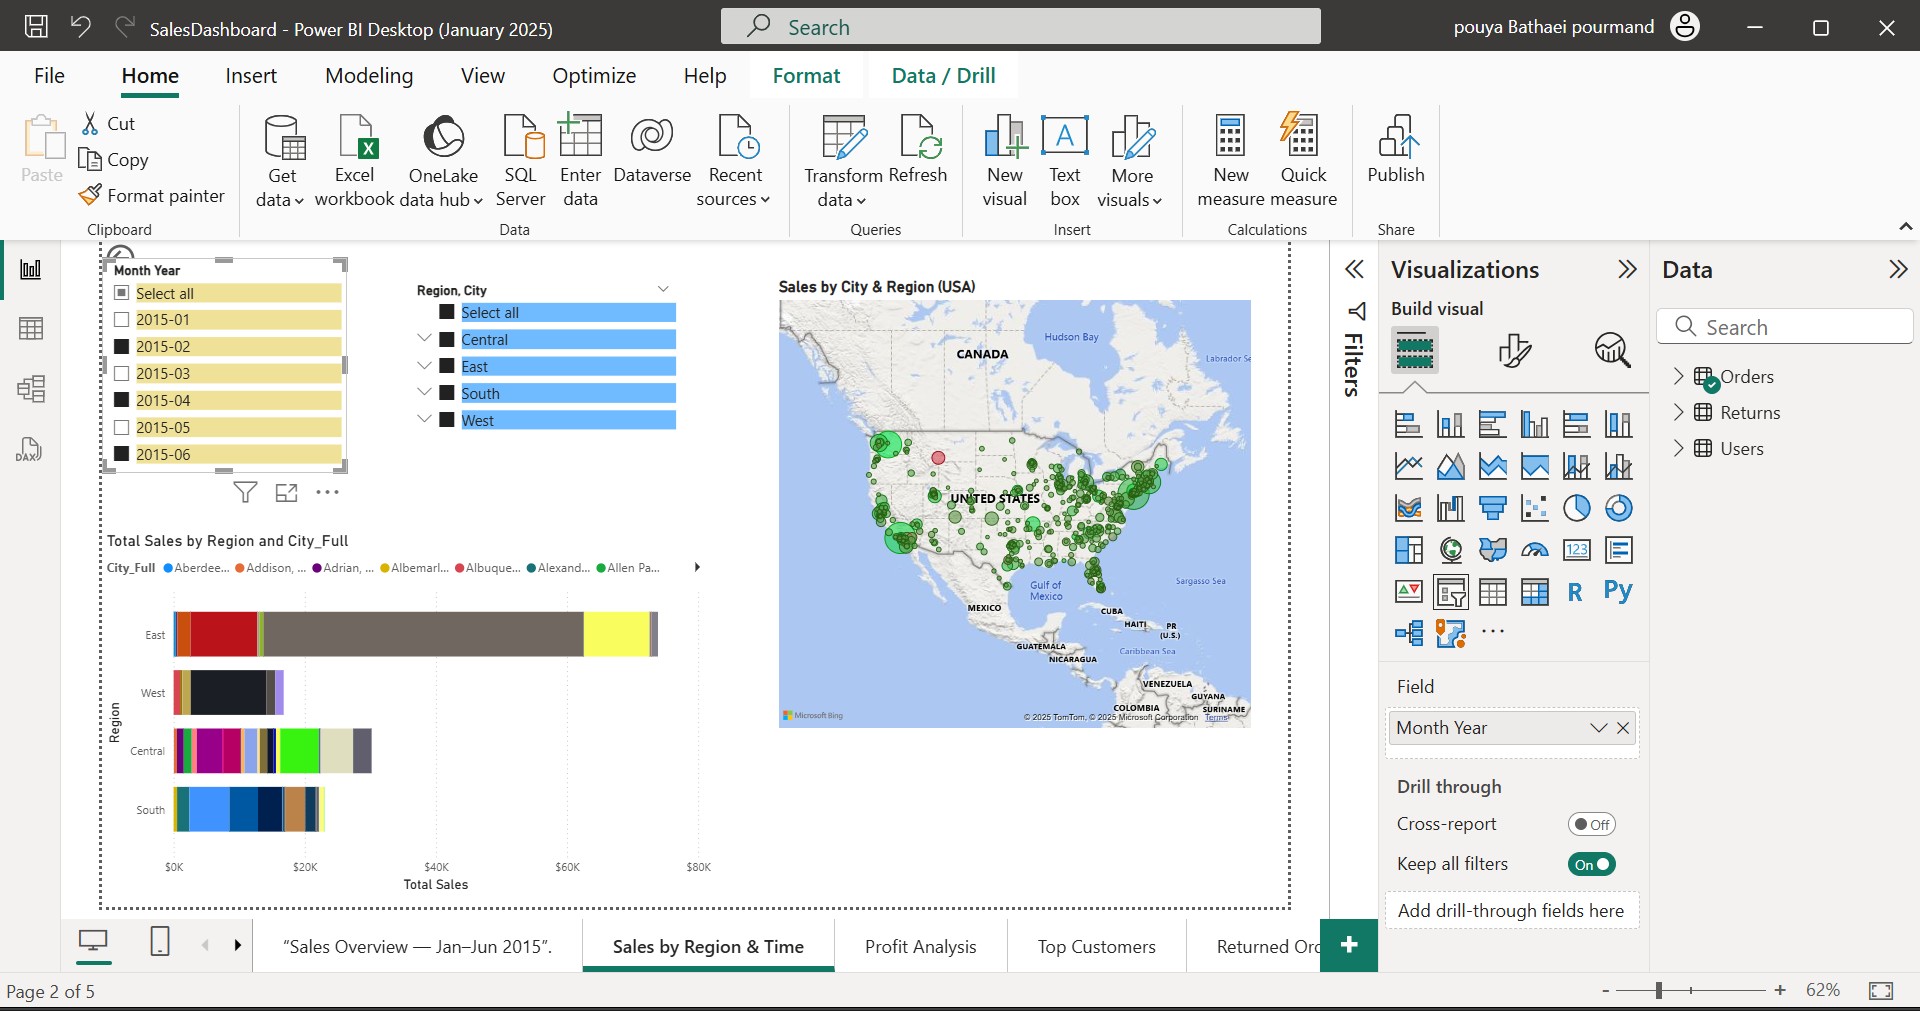Click the top Search box
Viewport: 1920px width, 1011px height.
pos(1020,27)
